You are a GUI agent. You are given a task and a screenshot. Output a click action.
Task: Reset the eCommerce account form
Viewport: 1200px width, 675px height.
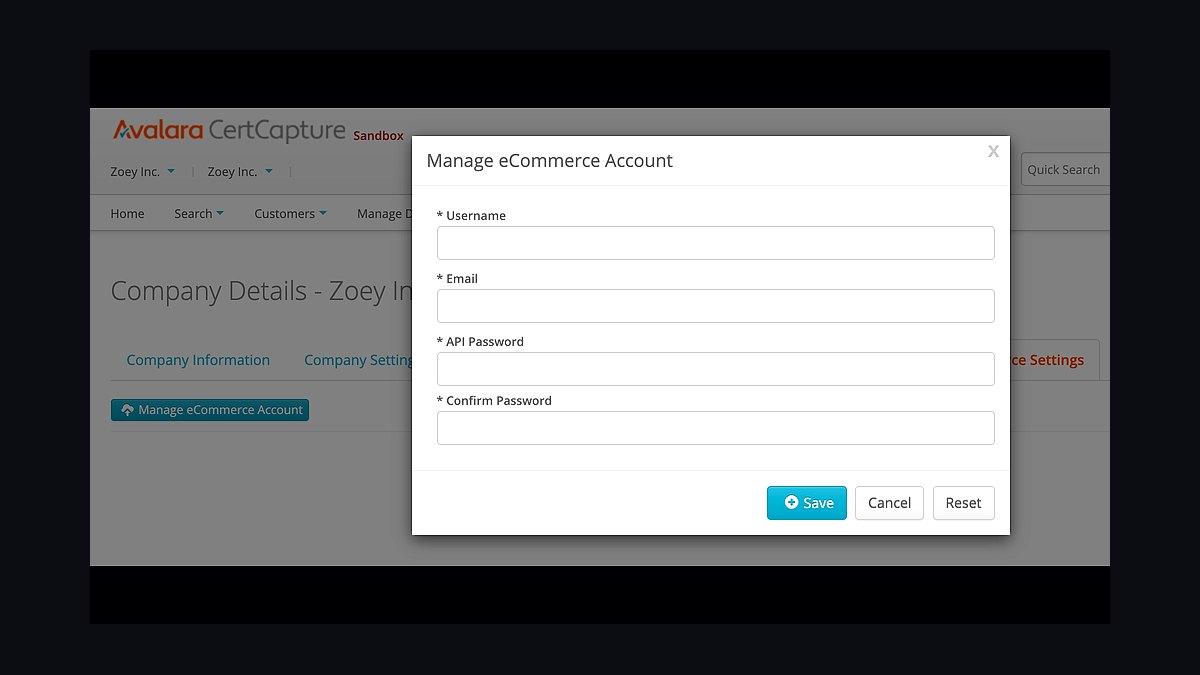964,503
